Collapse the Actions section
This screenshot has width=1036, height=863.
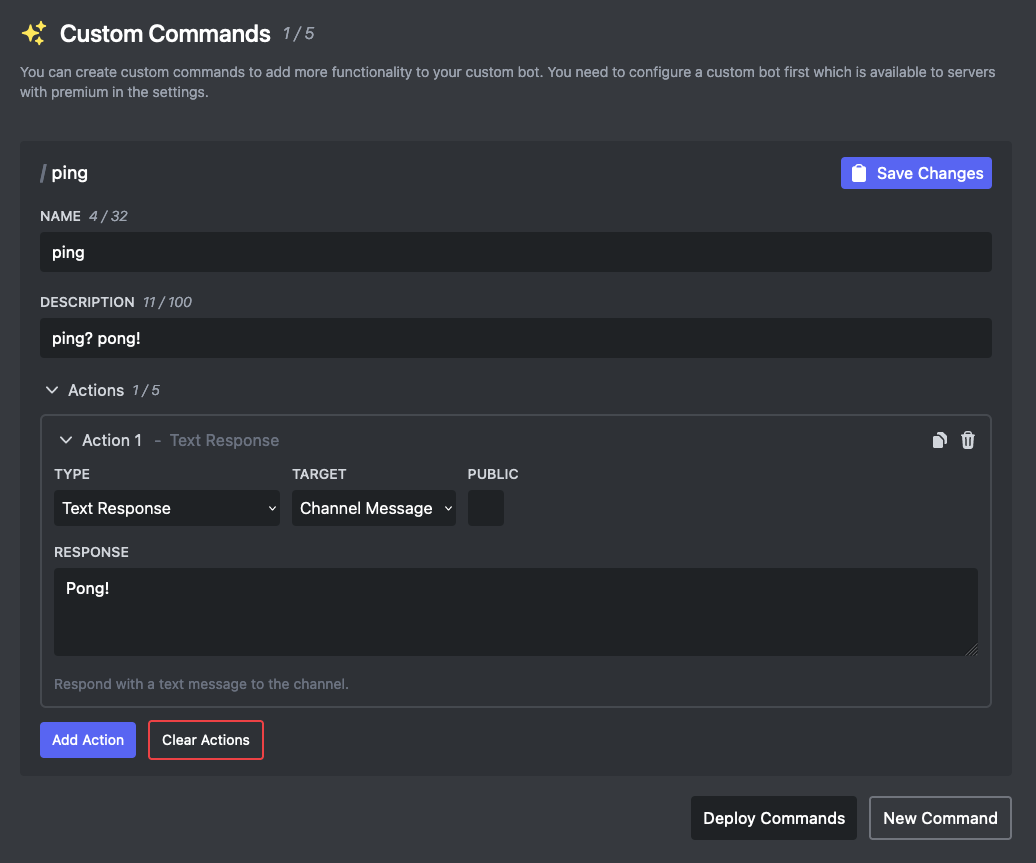point(51,390)
